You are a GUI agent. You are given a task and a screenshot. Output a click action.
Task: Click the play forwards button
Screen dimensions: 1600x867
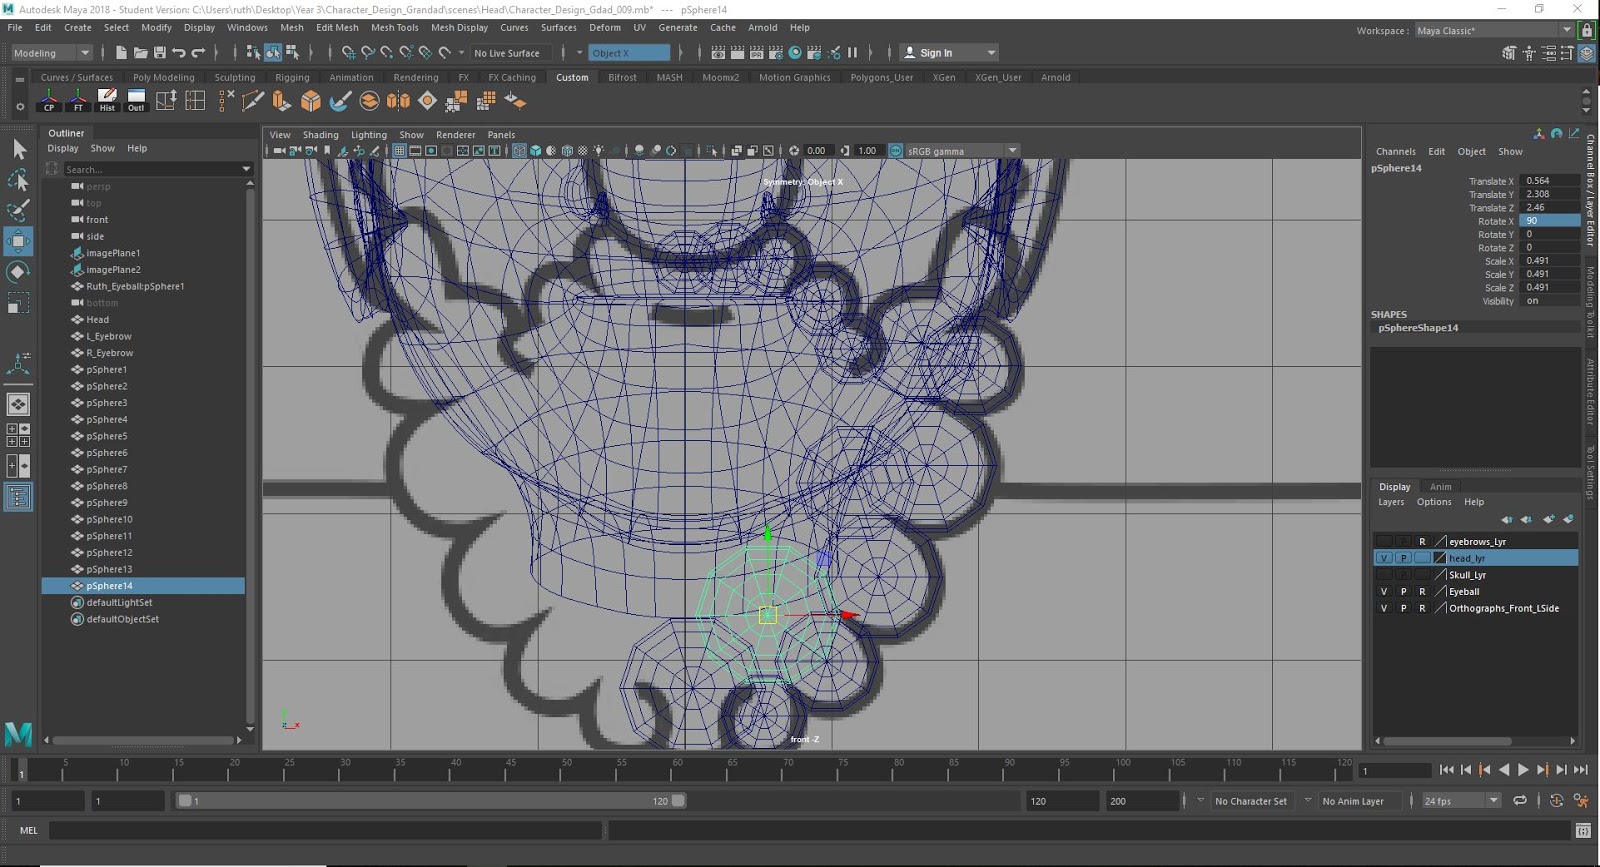click(x=1523, y=770)
